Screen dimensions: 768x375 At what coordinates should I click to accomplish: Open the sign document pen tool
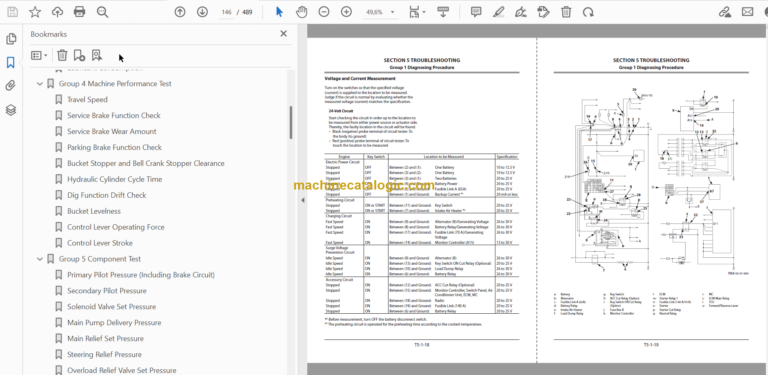tap(521, 12)
